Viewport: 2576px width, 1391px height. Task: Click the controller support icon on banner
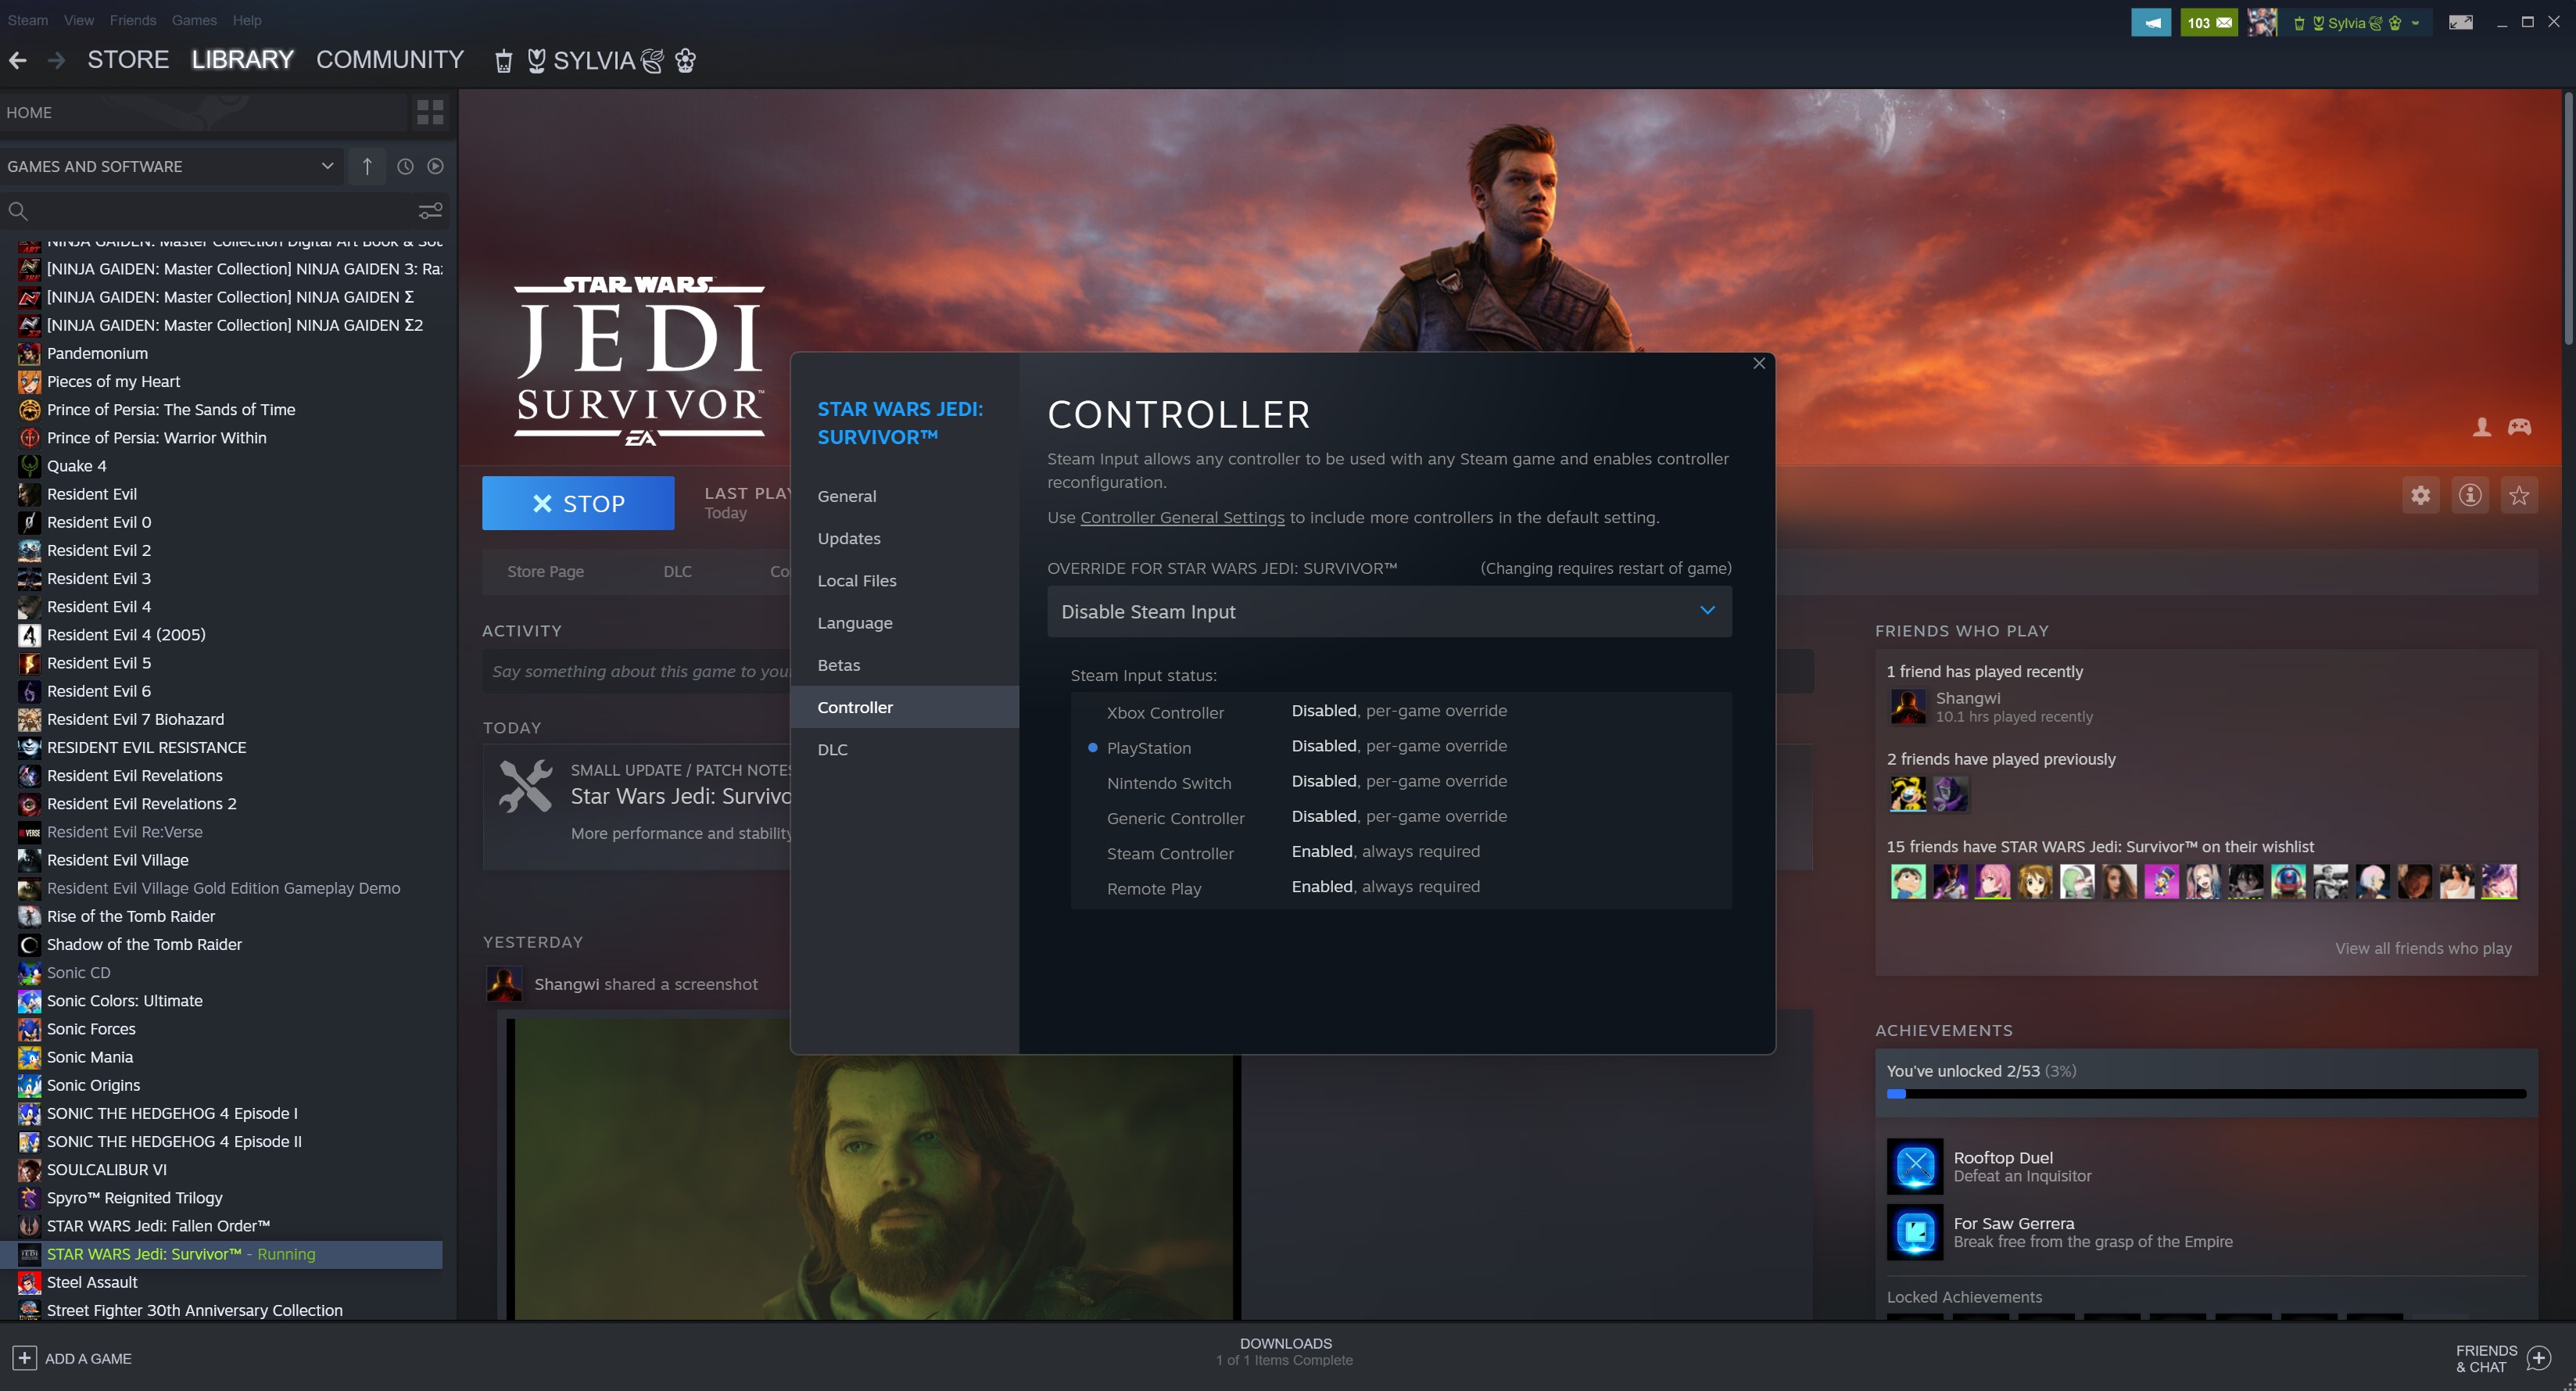pyautogui.click(x=2519, y=427)
